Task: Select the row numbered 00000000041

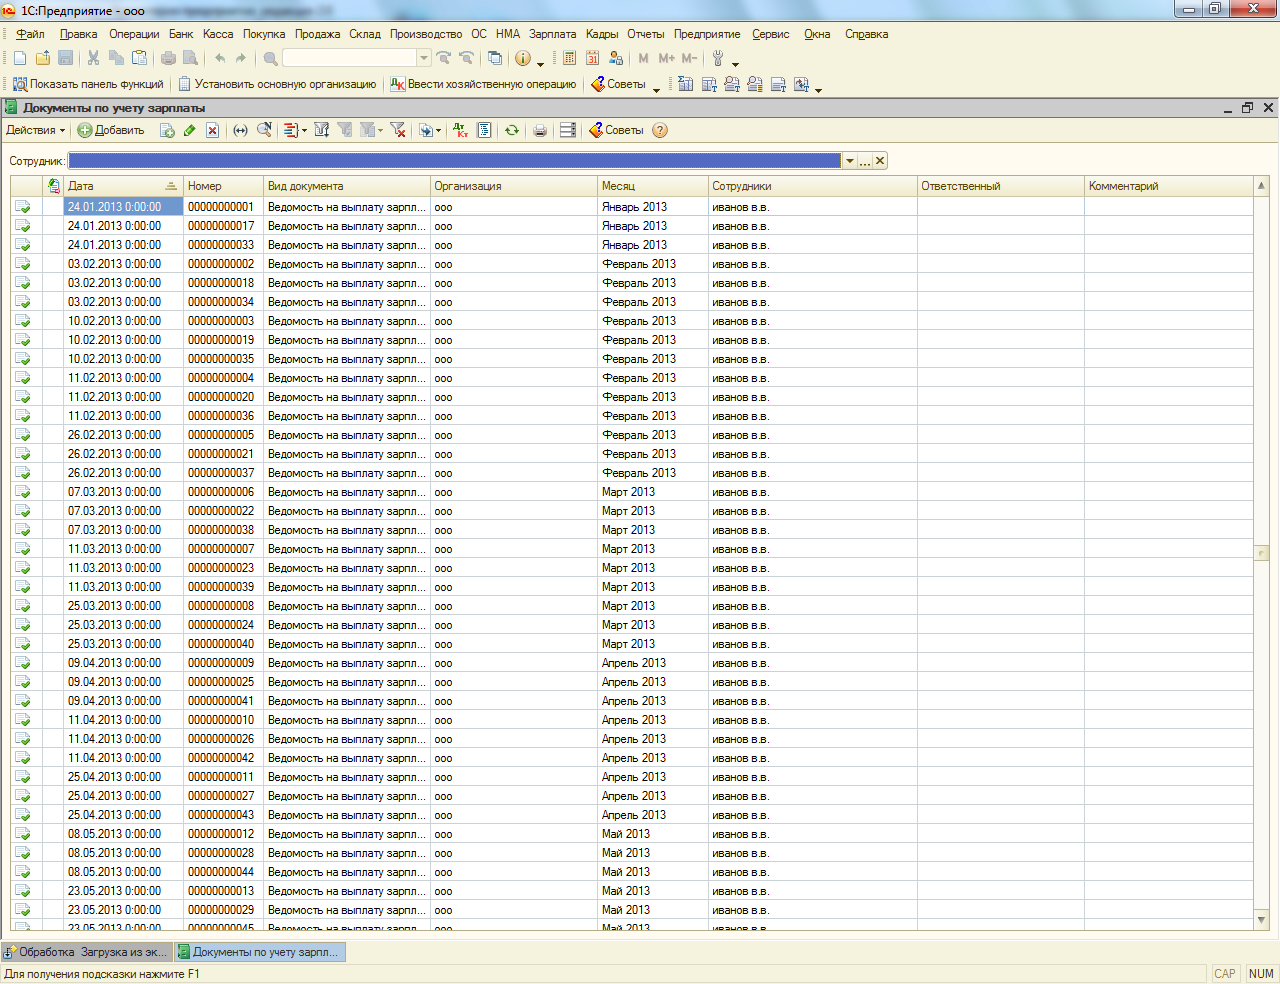Action: (632, 701)
